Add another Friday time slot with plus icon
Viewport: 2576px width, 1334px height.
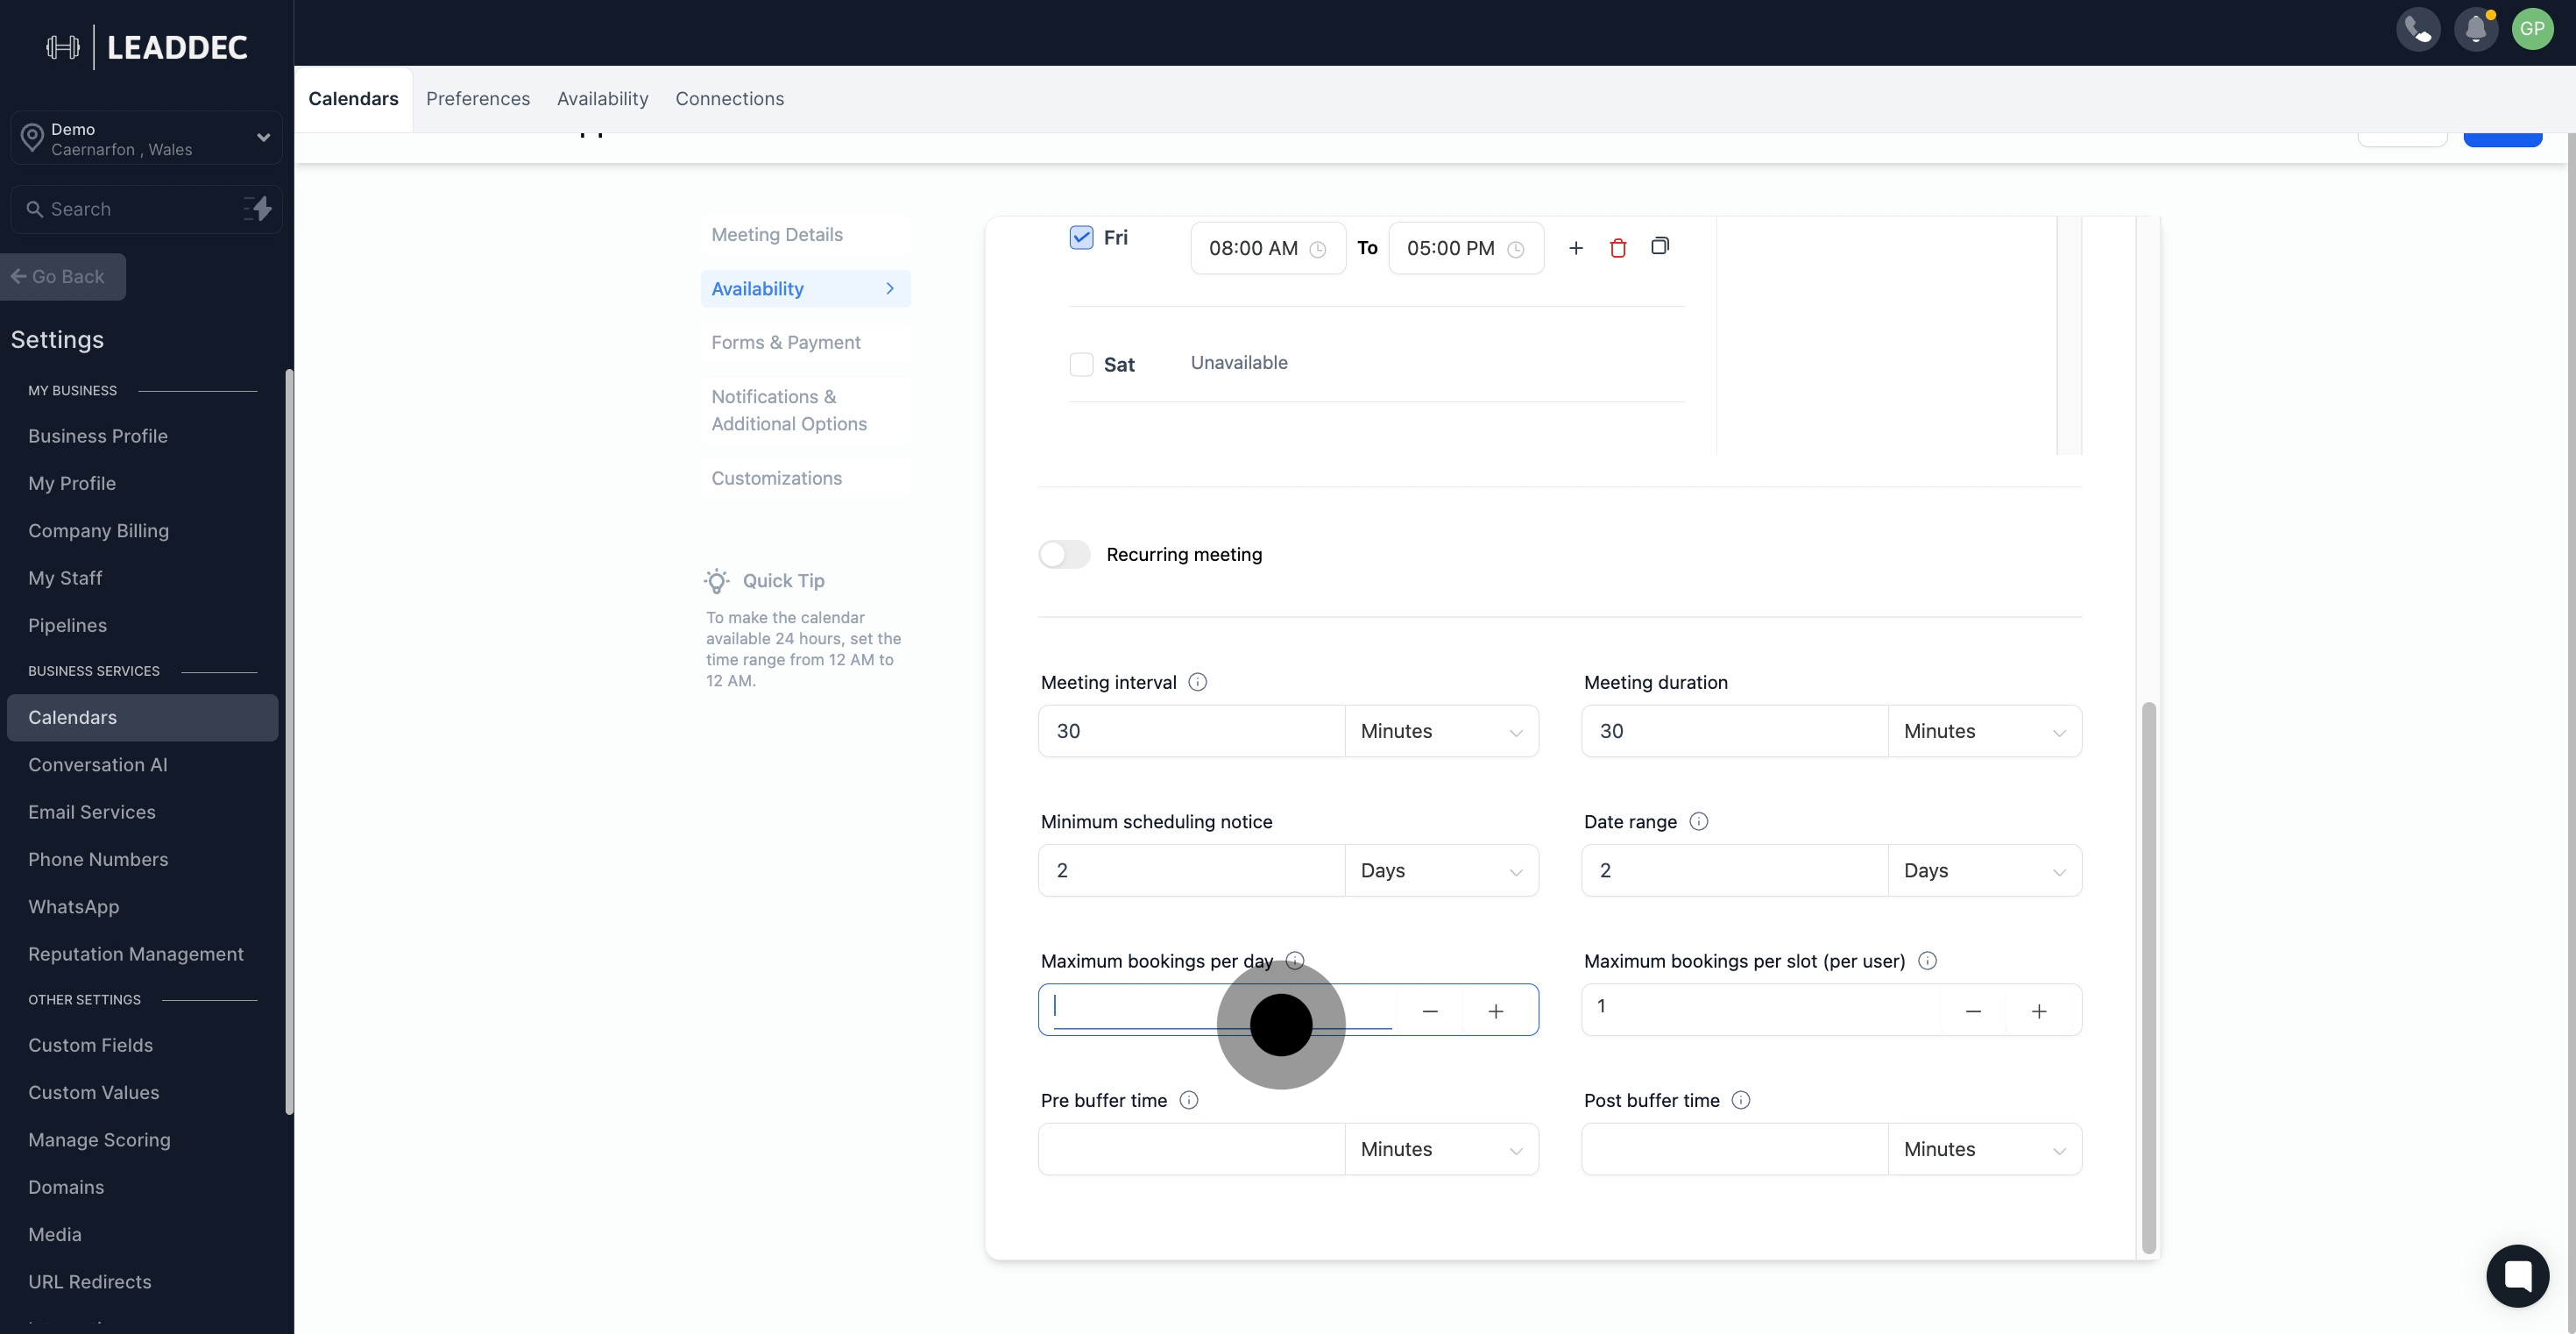click(x=1575, y=248)
